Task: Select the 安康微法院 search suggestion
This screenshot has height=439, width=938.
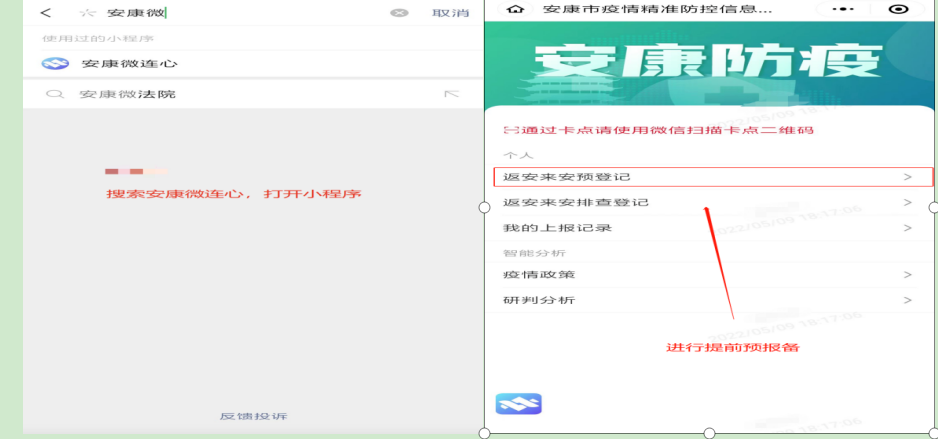Action: click(x=252, y=94)
